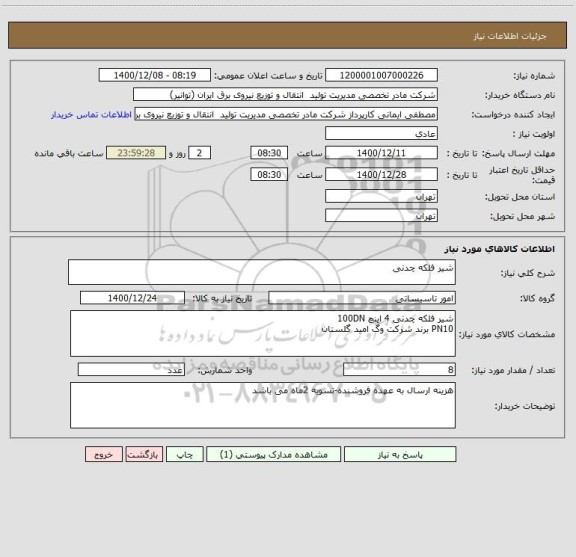Click the خروج exit button
576x557 pixels.
point(104,454)
